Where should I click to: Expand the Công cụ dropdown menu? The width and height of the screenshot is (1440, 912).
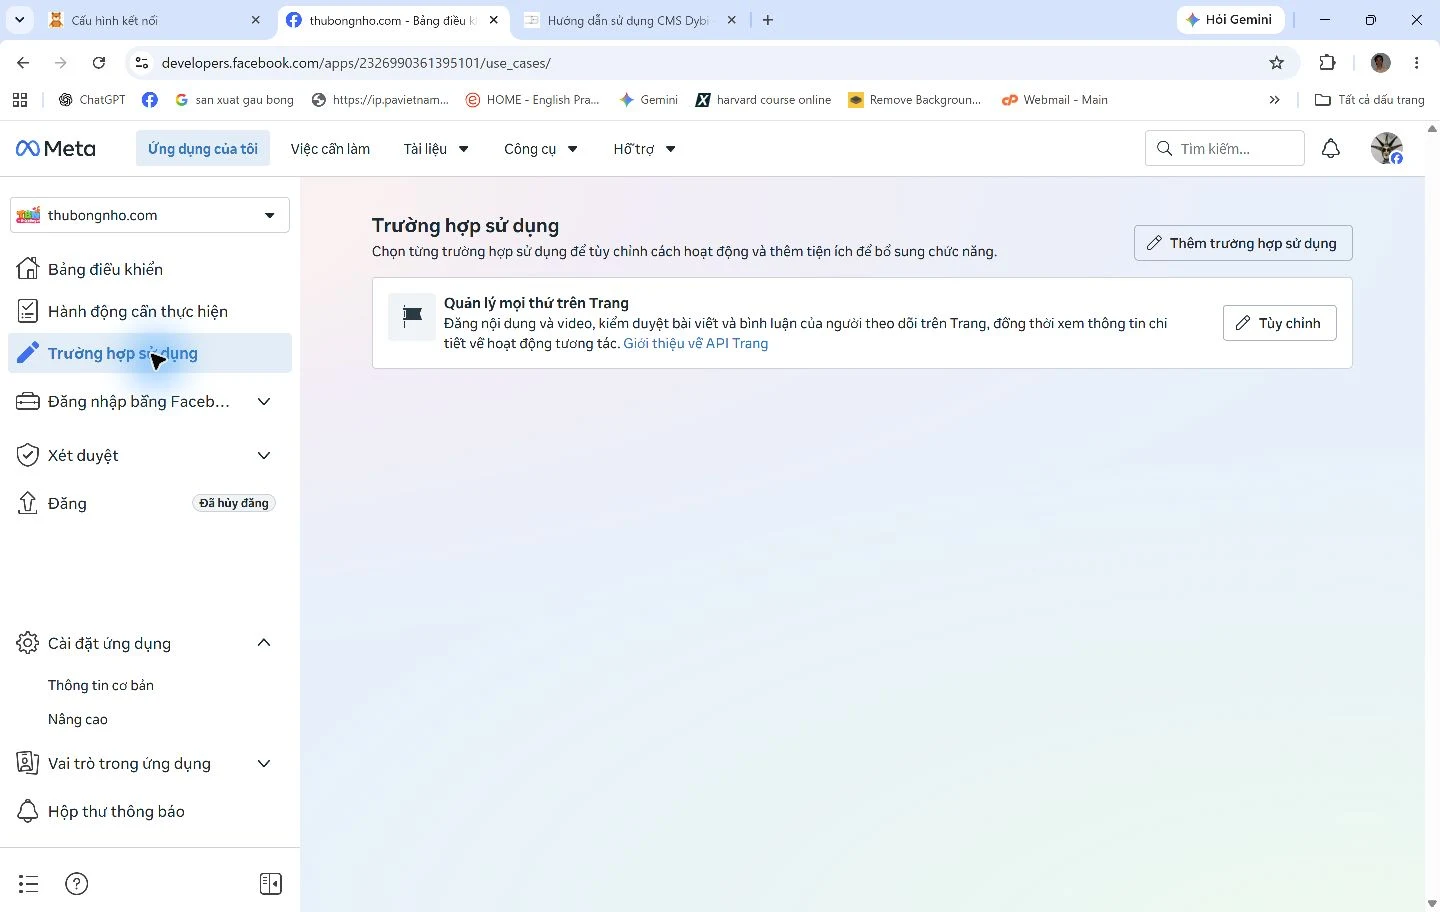click(541, 149)
